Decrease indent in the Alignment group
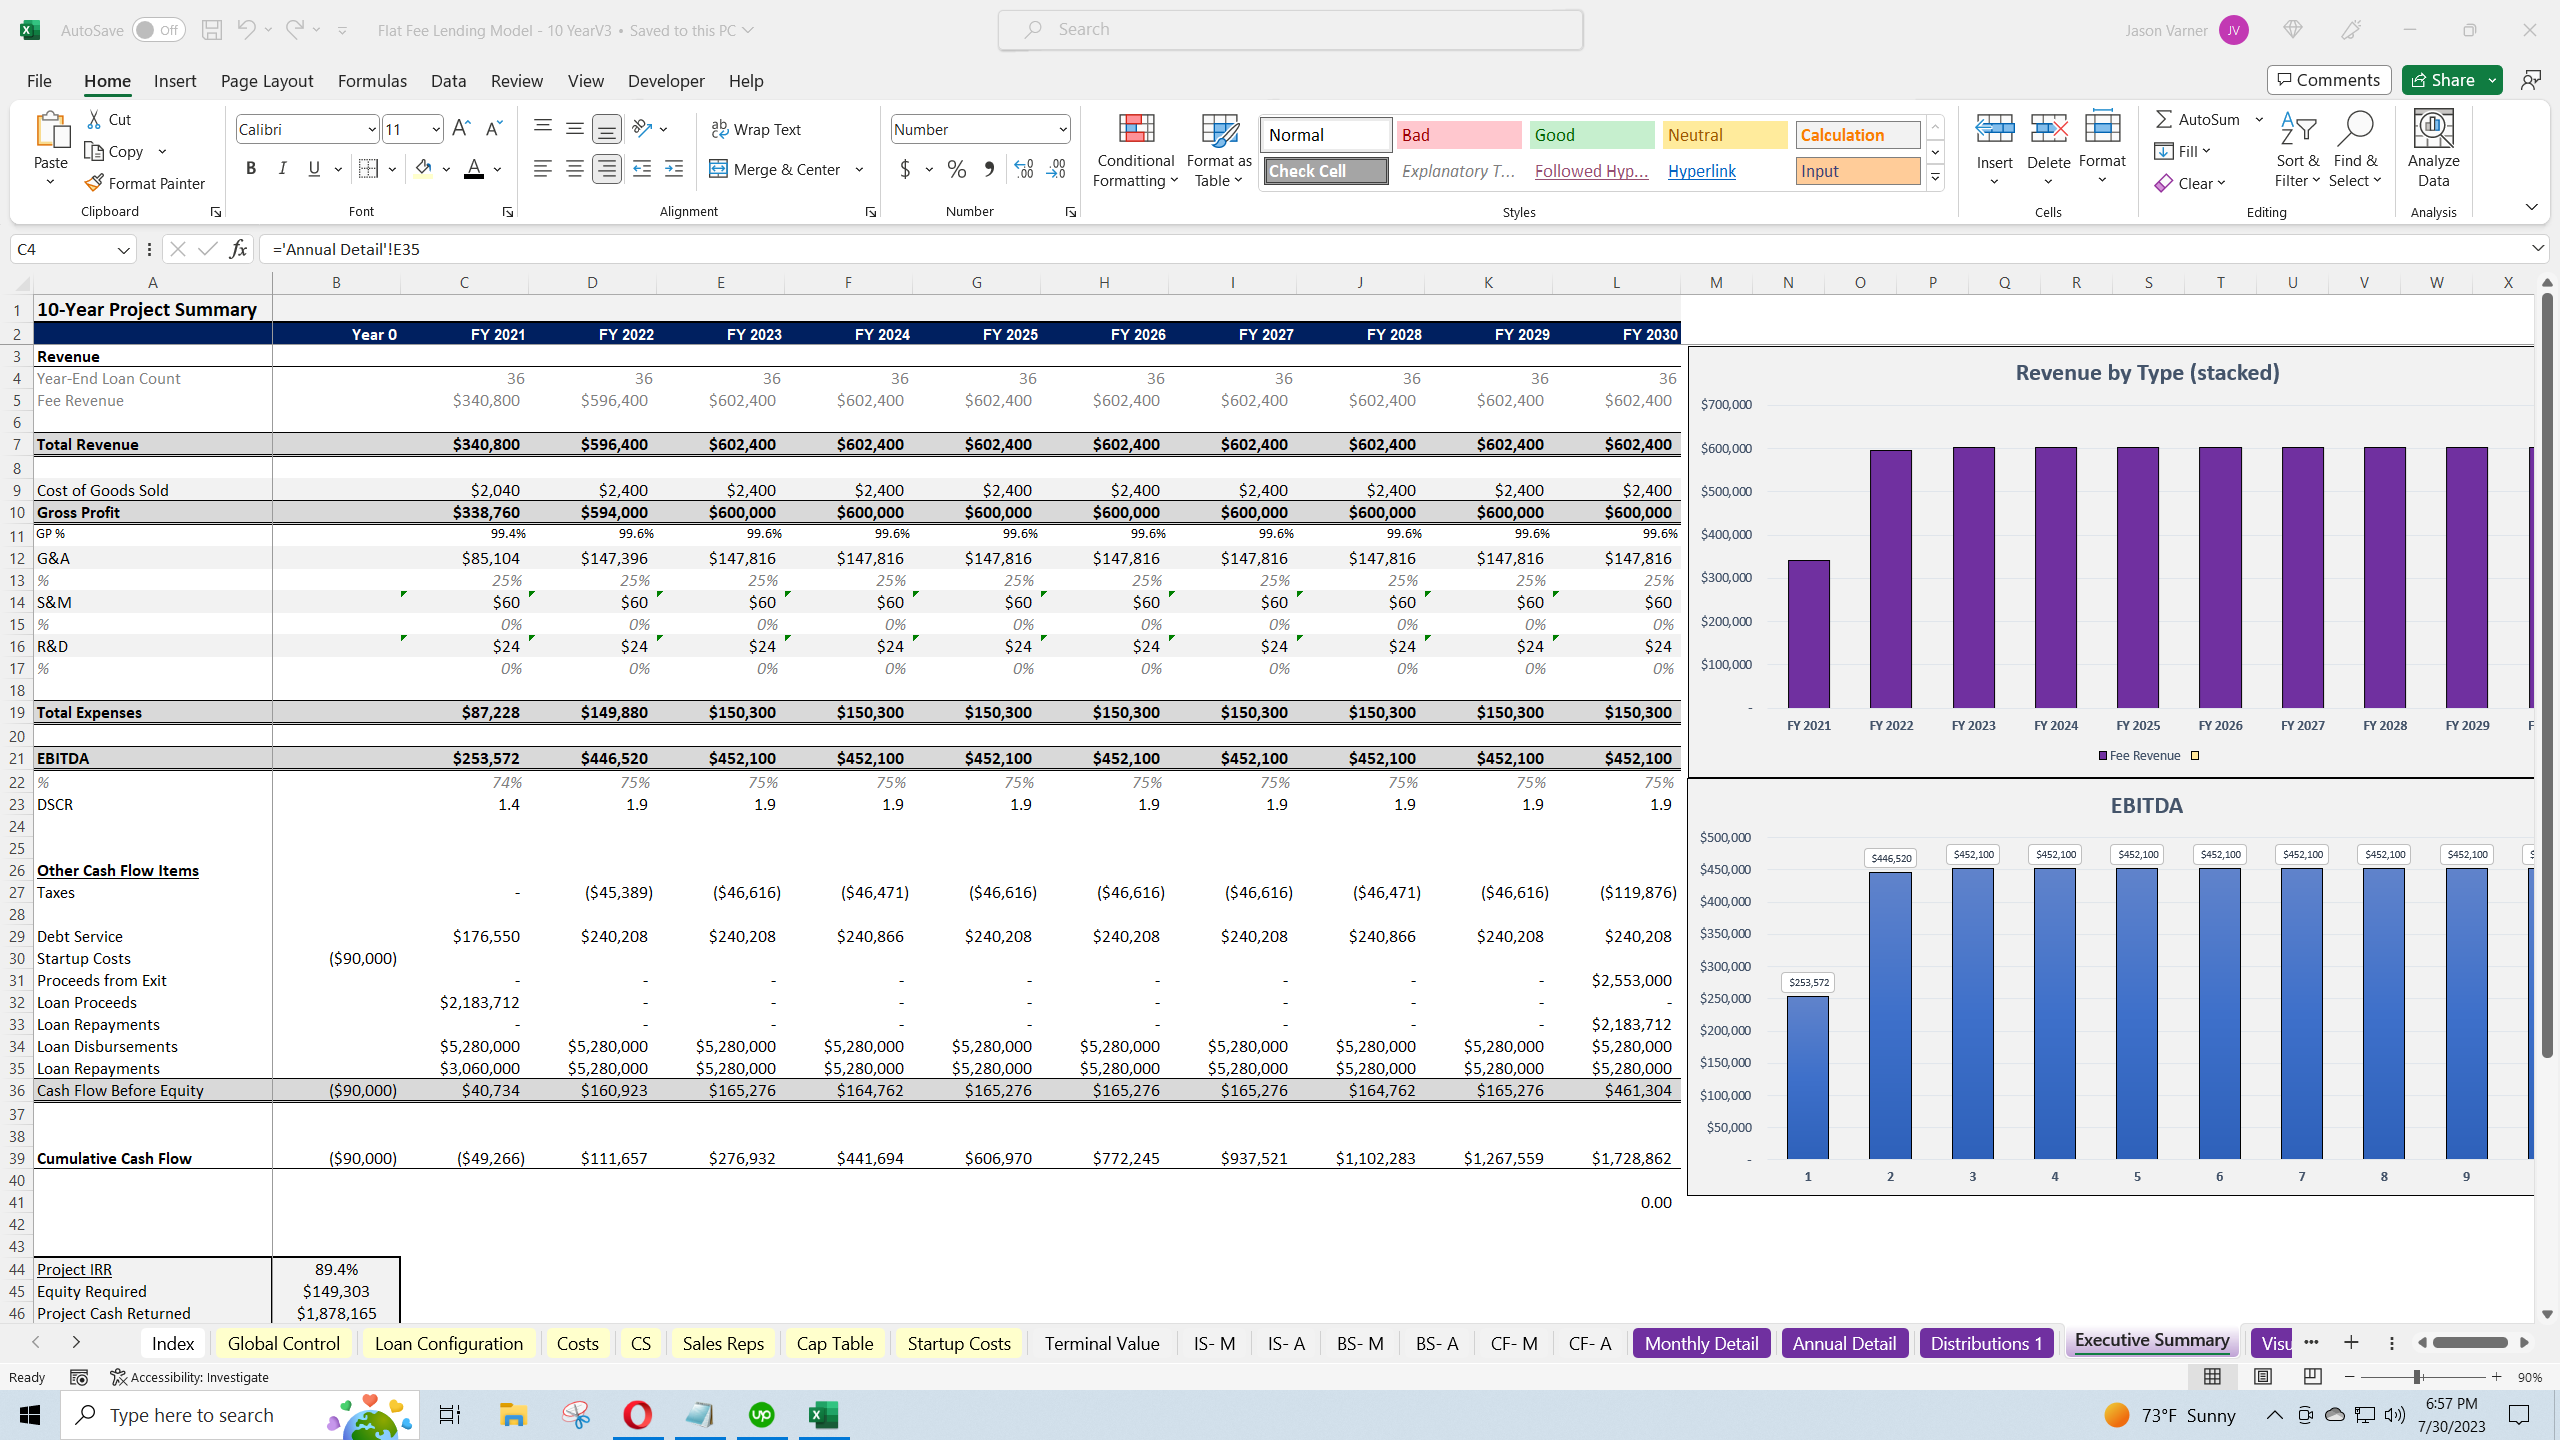This screenshot has width=2560, height=1440. pyautogui.click(x=642, y=169)
